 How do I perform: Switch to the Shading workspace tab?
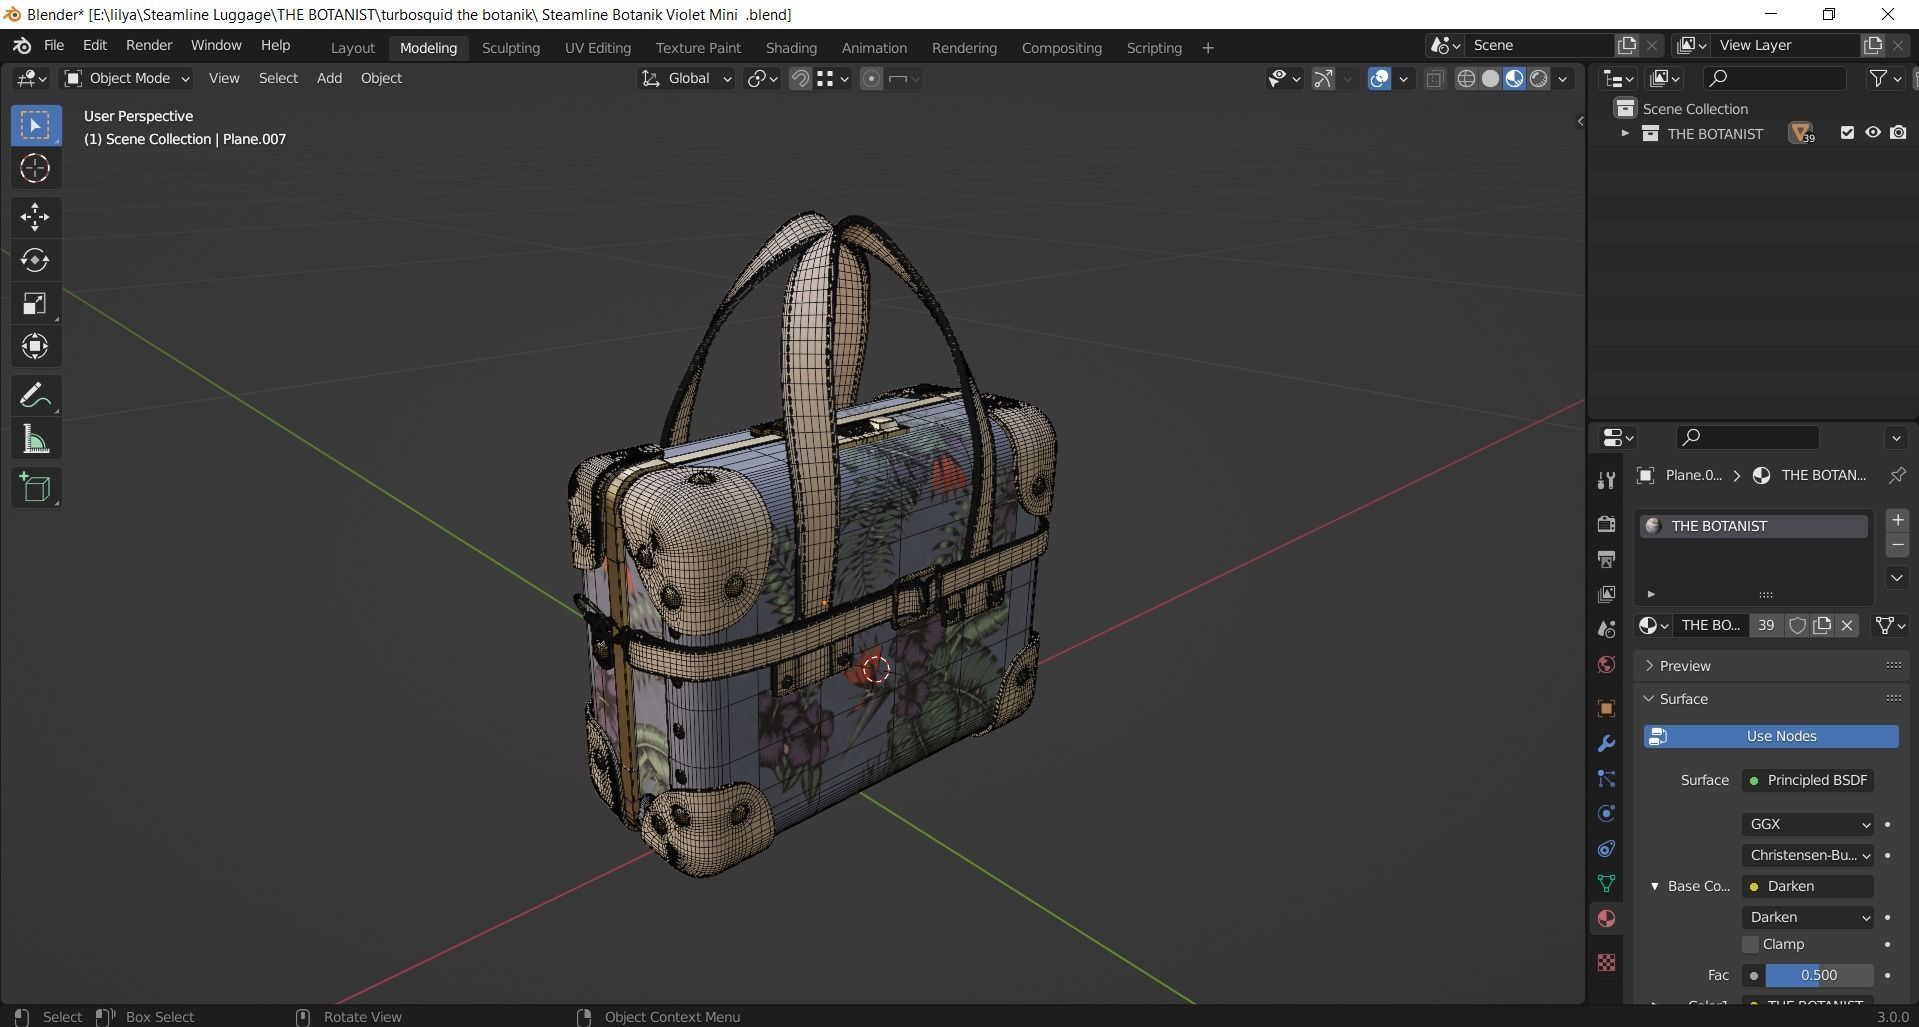[x=791, y=48]
